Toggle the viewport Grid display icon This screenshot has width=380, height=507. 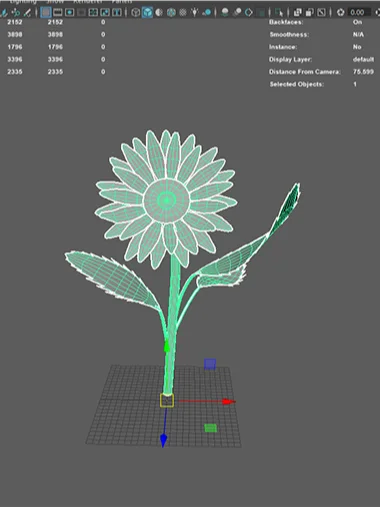pyautogui.click(x=46, y=13)
